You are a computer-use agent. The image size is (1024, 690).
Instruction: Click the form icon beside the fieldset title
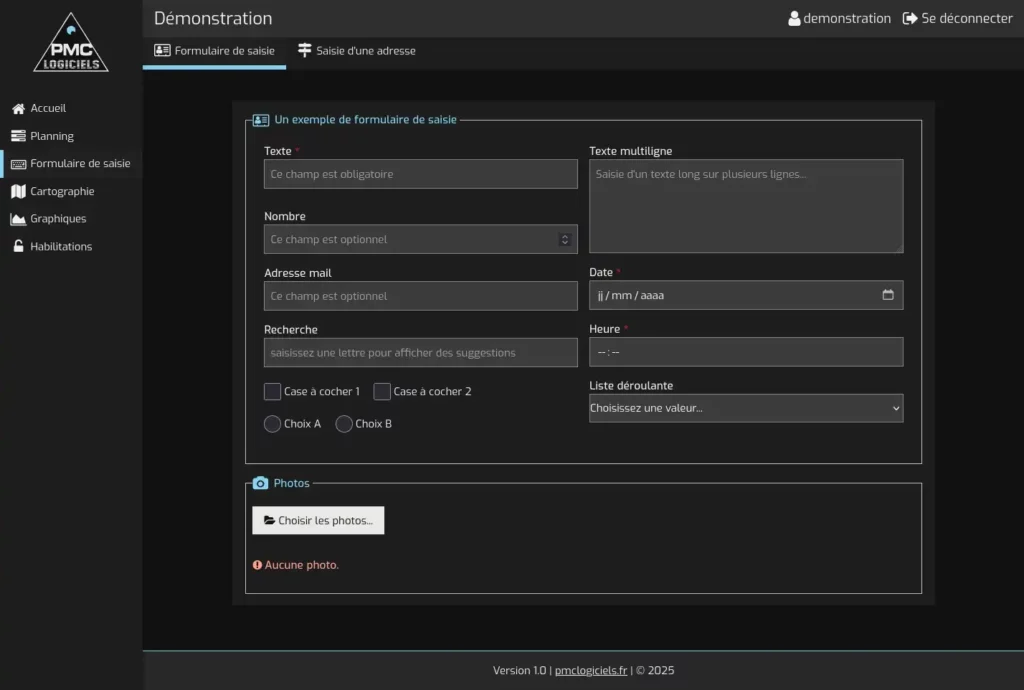click(x=261, y=120)
